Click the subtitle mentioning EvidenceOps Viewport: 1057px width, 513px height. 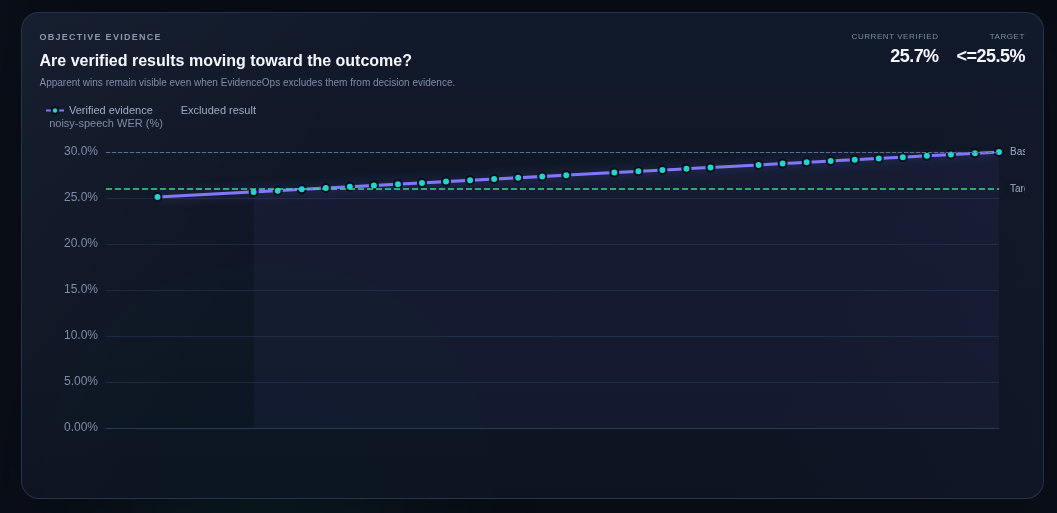point(247,82)
